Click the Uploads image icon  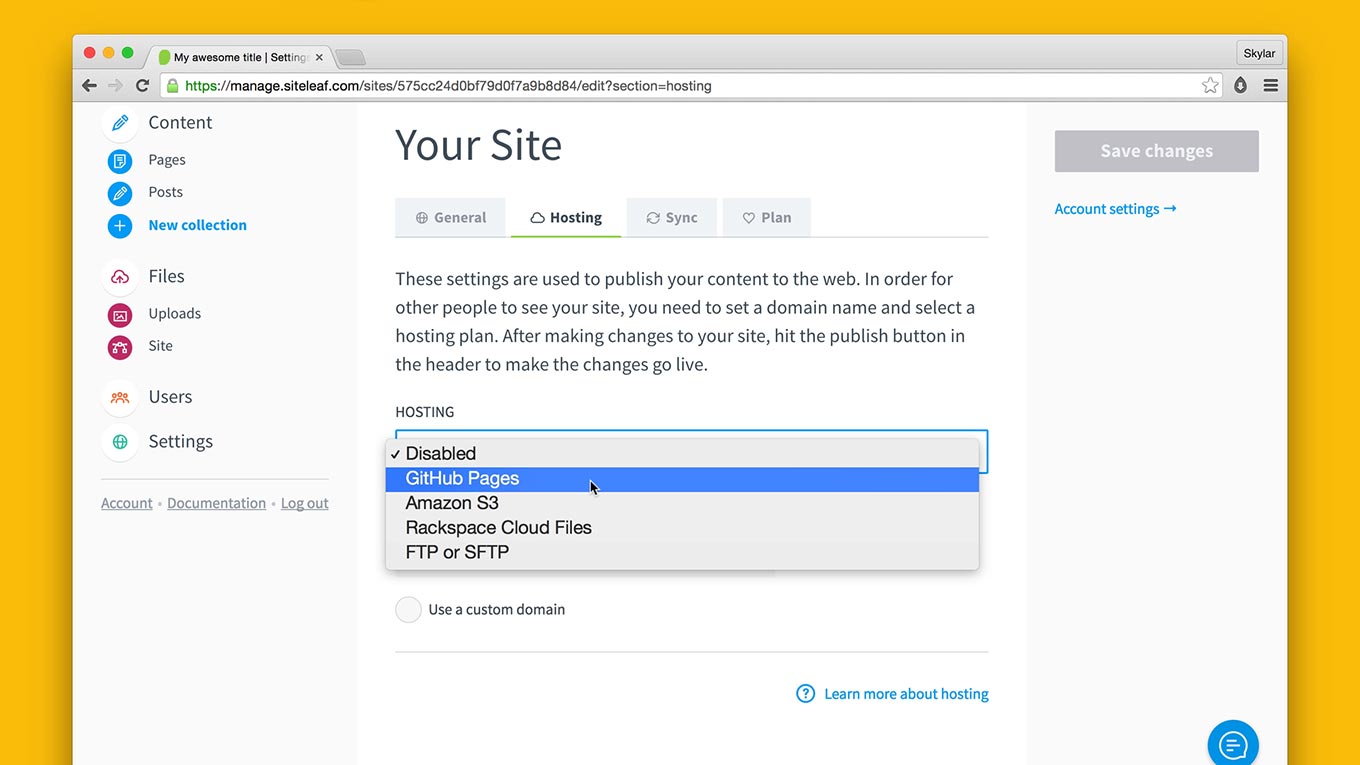(x=120, y=315)
